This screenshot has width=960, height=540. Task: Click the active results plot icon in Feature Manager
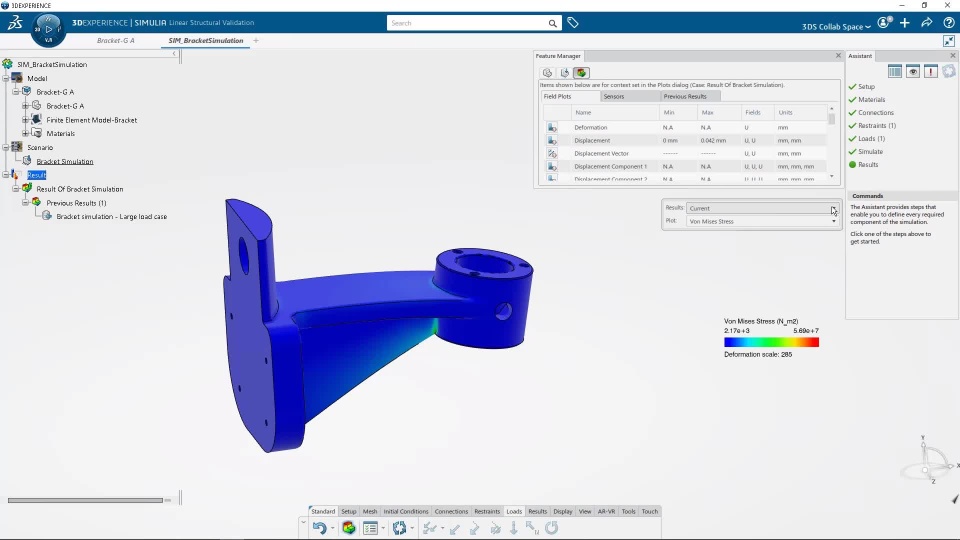(x=581, y=73)
